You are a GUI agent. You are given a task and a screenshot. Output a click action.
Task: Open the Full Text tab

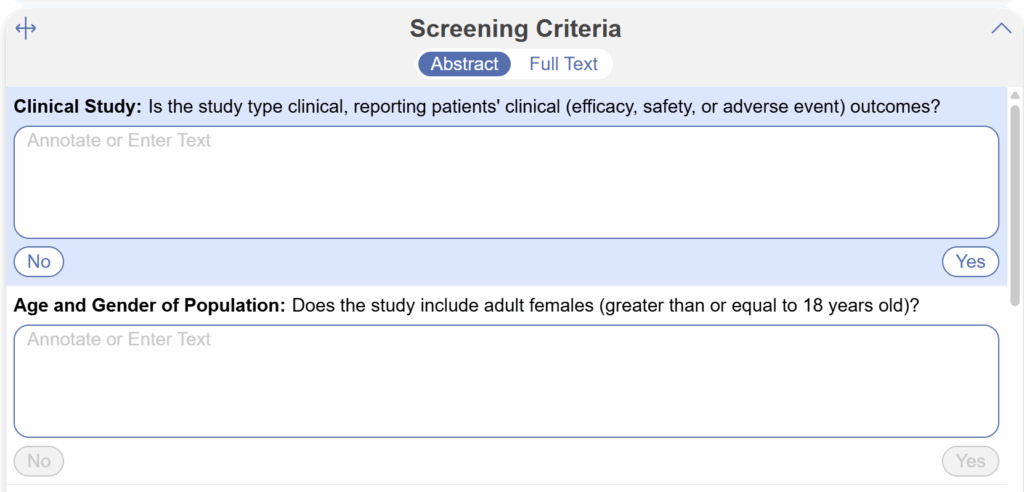pos(563,64)
